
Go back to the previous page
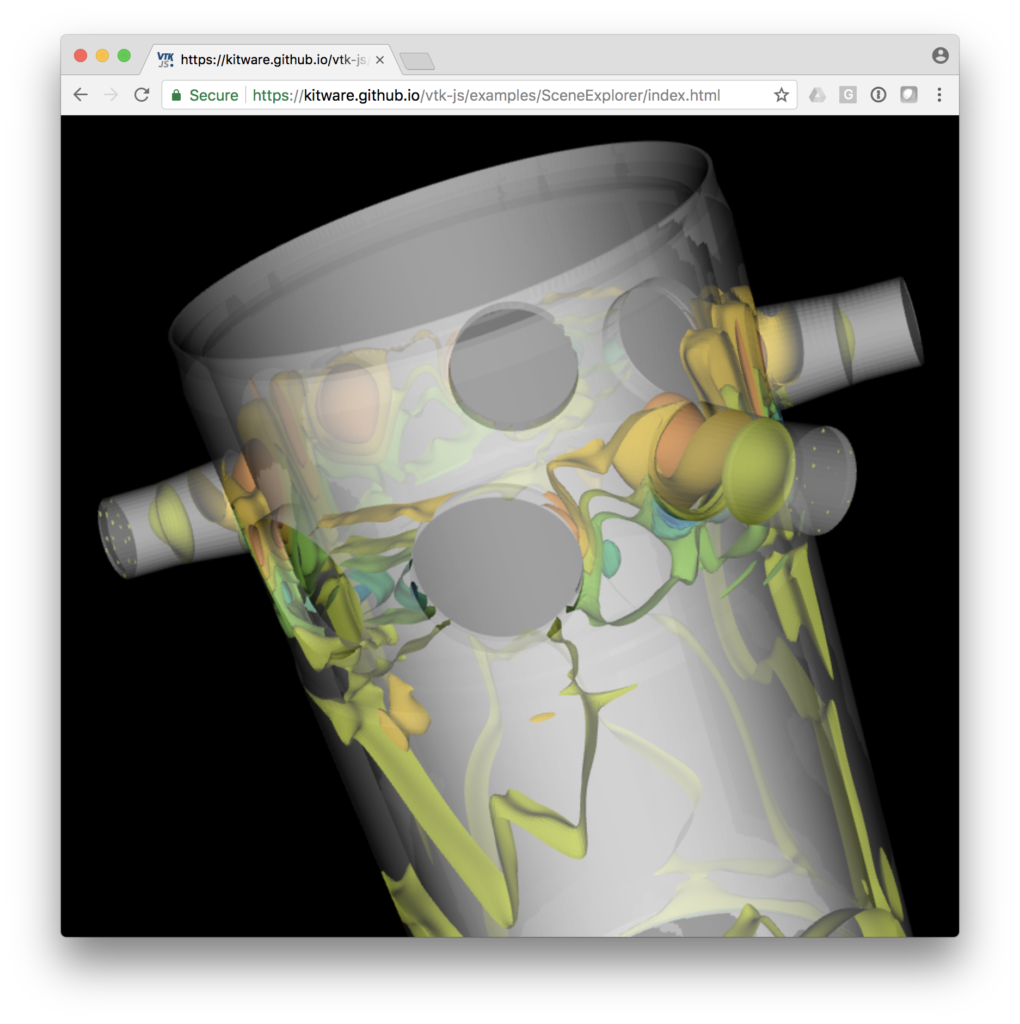(x=81, y=95)
